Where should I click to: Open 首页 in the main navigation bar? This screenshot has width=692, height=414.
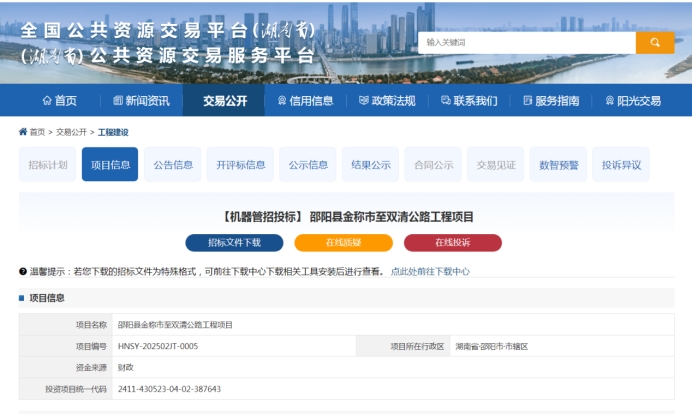(x=59, y=101)
